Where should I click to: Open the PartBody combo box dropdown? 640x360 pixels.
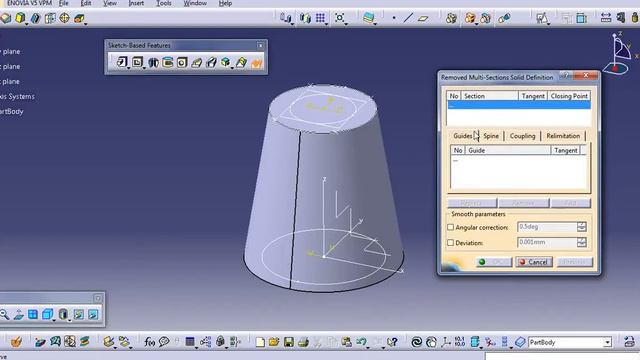click(608, 342)
